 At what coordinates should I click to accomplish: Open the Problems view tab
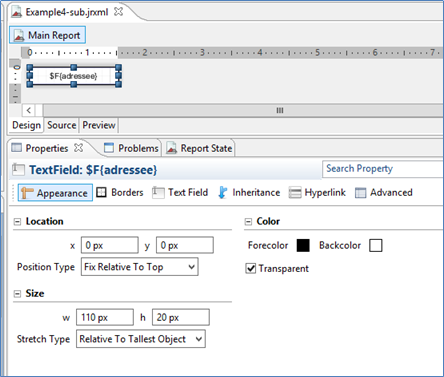point(131,148)
